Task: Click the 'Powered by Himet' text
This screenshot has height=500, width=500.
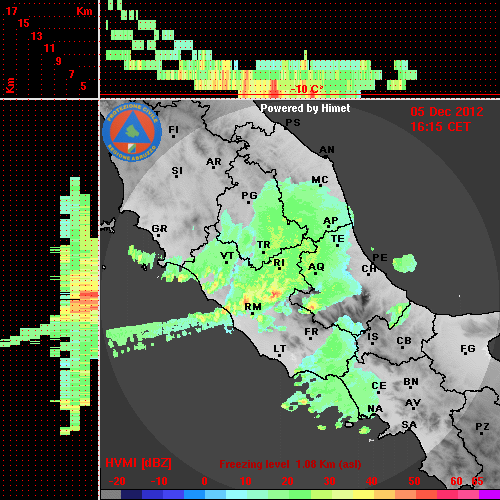Action: click(305, 108)
